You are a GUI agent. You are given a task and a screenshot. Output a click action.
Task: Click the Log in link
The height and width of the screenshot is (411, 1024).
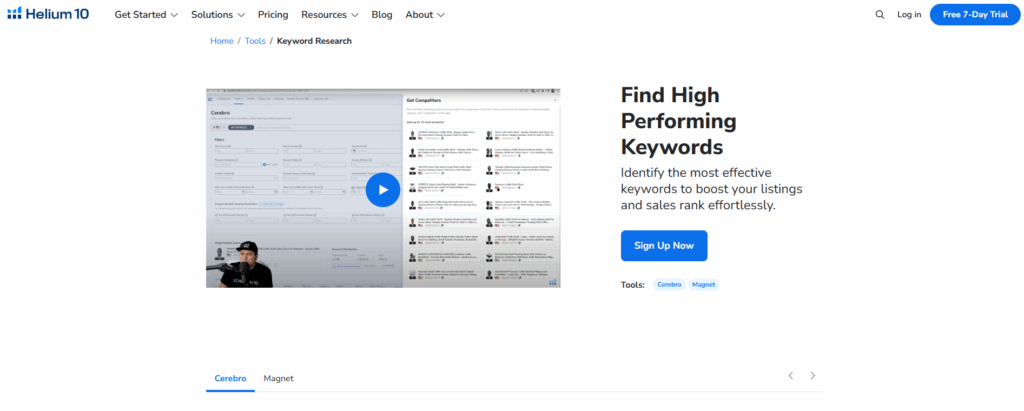909,14
